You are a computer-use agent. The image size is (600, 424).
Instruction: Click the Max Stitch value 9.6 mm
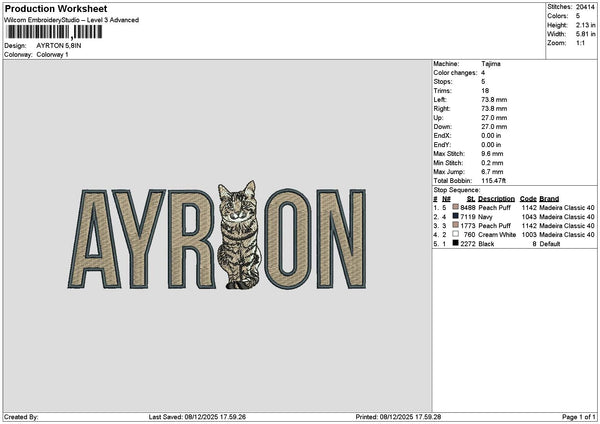(x=492, y=154)
